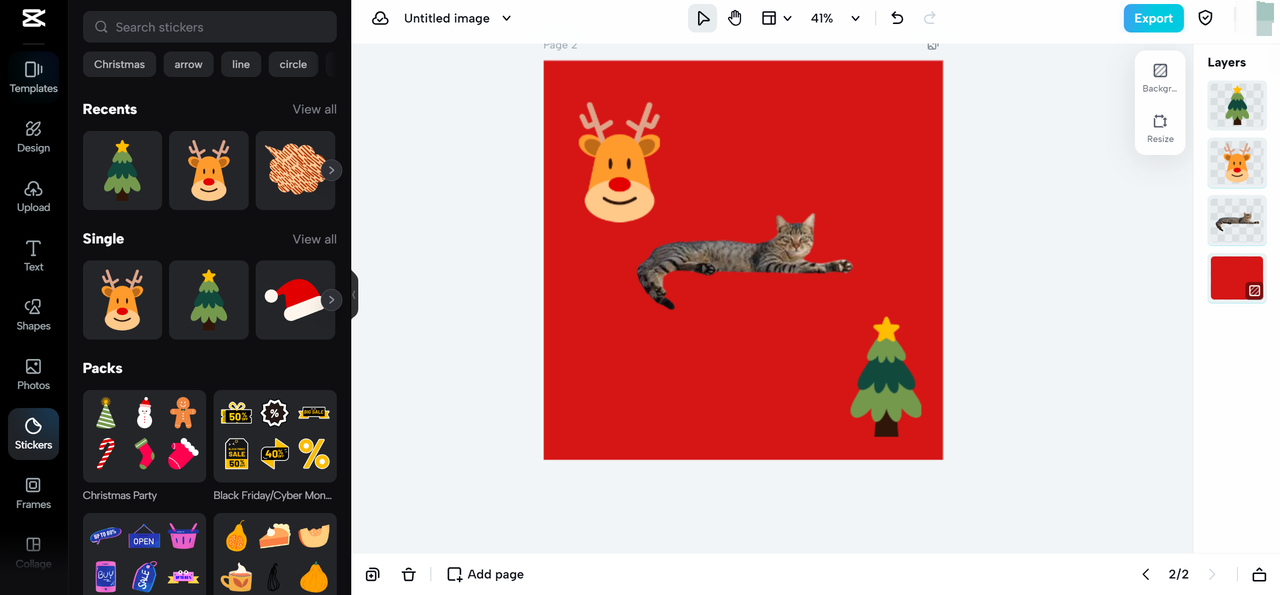The height and width of the screenshot is (595, 1280).
Task: Focus the Search stickers field
Action: pos(210,27)
